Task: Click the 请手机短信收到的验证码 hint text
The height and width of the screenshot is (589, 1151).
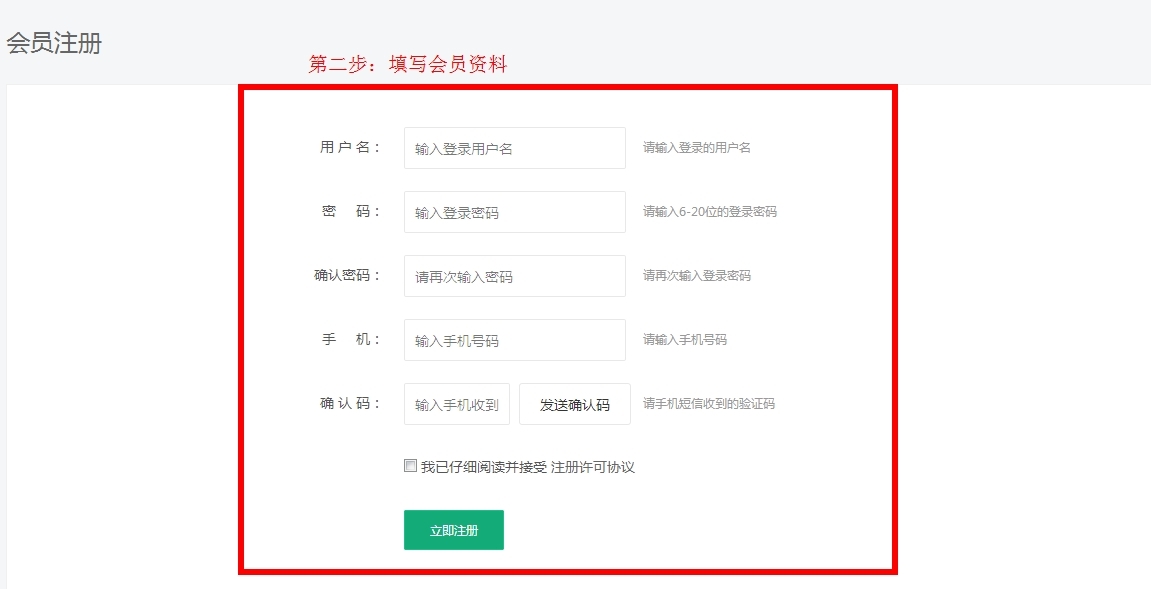Action: [709, 404]
